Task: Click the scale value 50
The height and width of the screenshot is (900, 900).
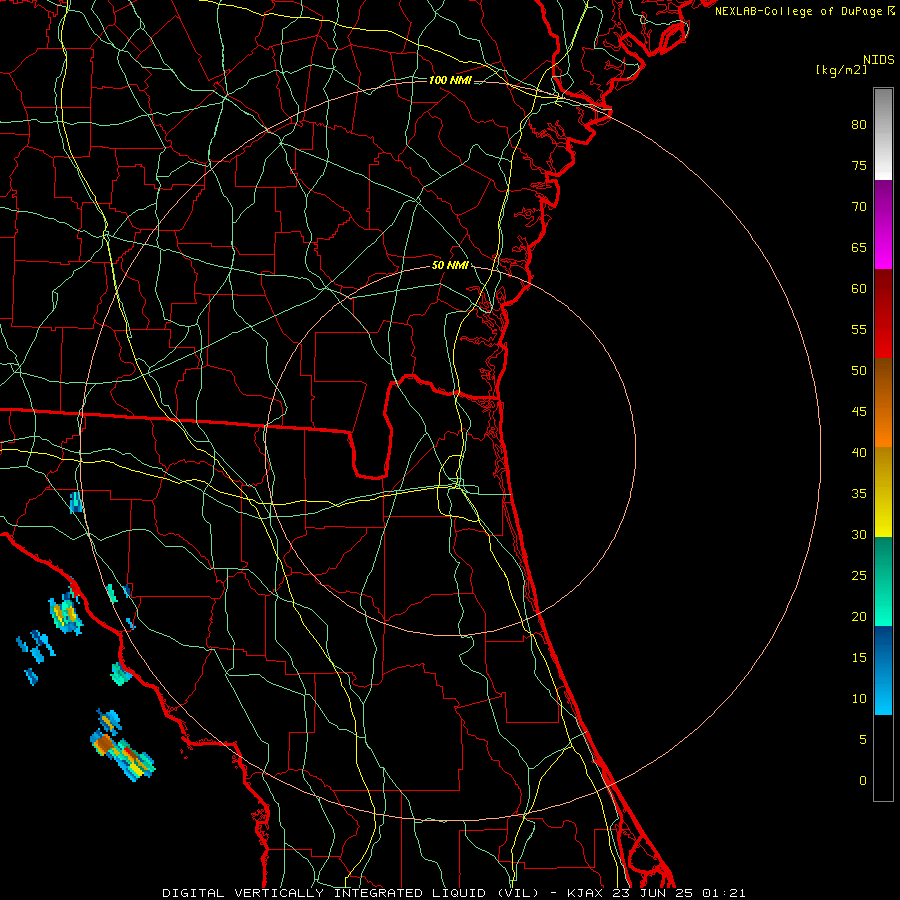Action: [x=859, y=371]
